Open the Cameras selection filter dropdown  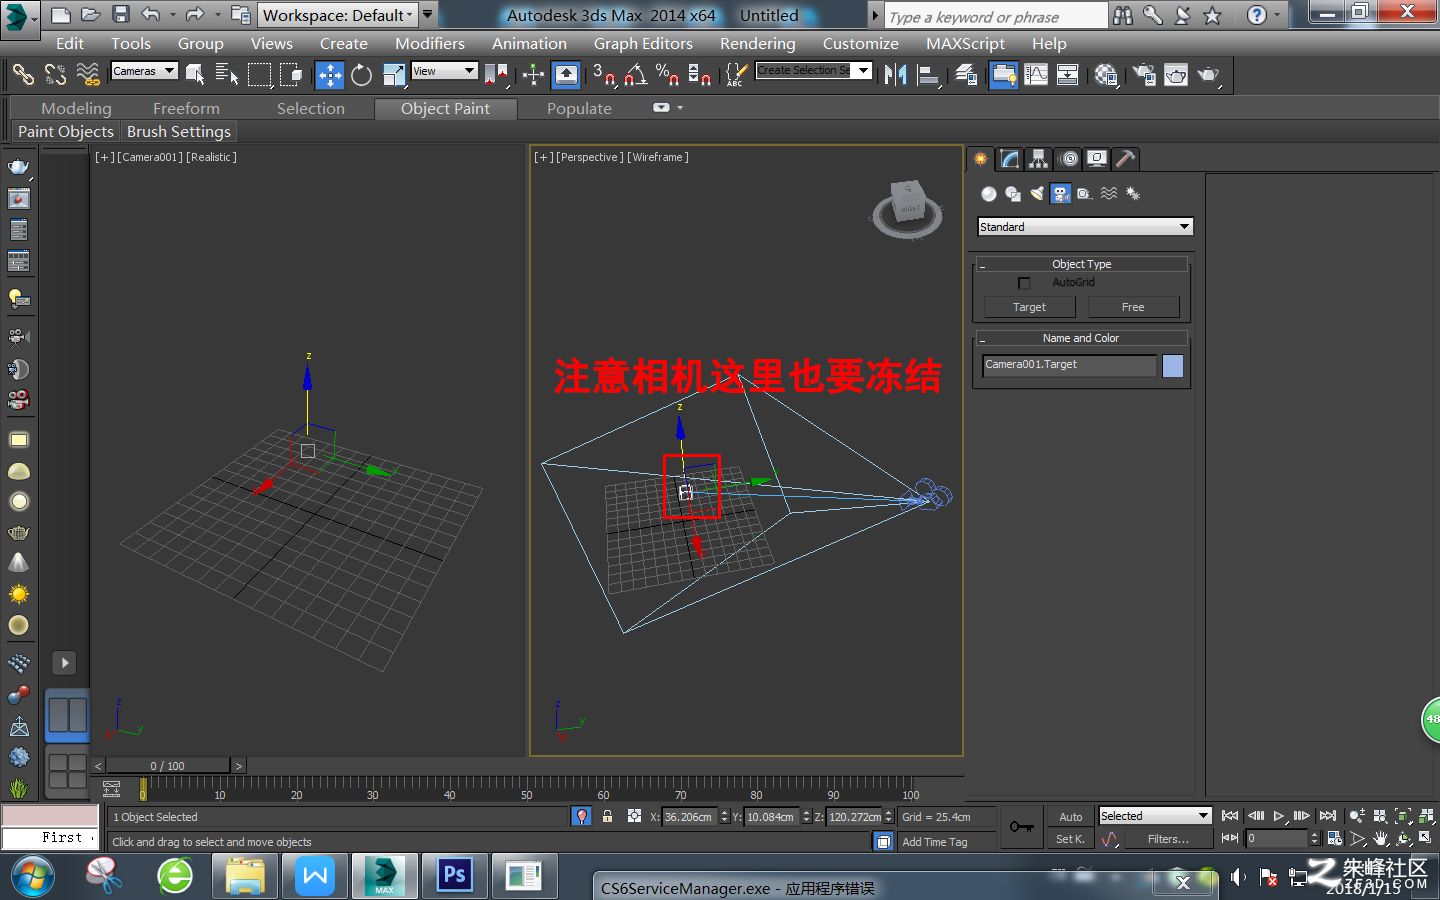[x=144, y=71]
